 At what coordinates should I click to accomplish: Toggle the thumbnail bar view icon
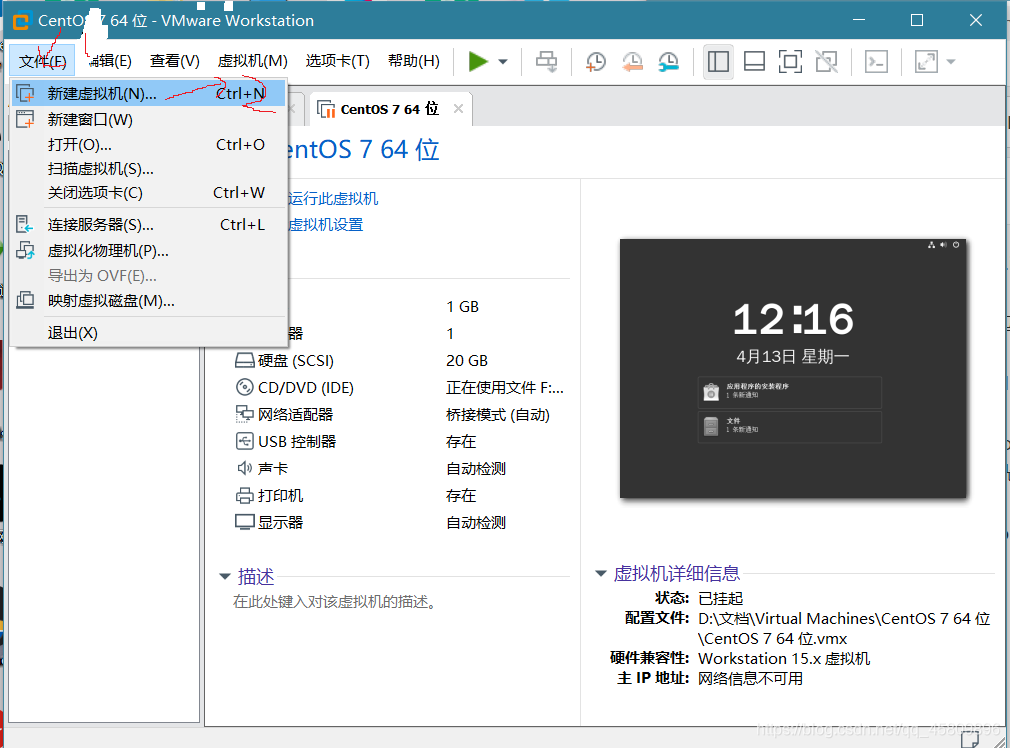point(754,62)
